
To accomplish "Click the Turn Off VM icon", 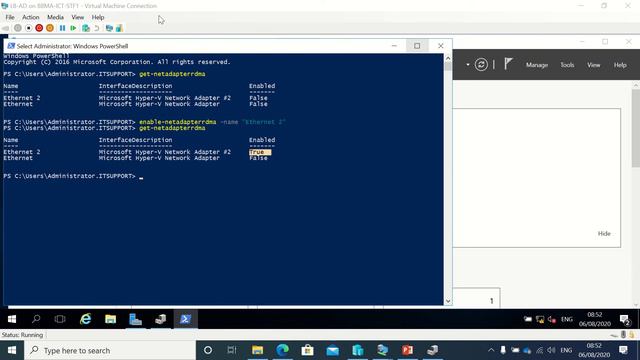I will coord(28,28).
